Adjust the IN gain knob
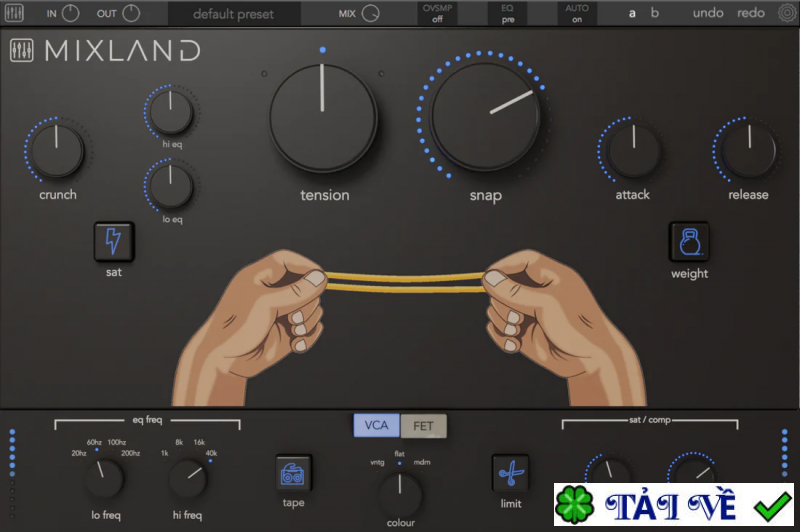This screenshot has width=800, height=532. [x=70, y=13]
